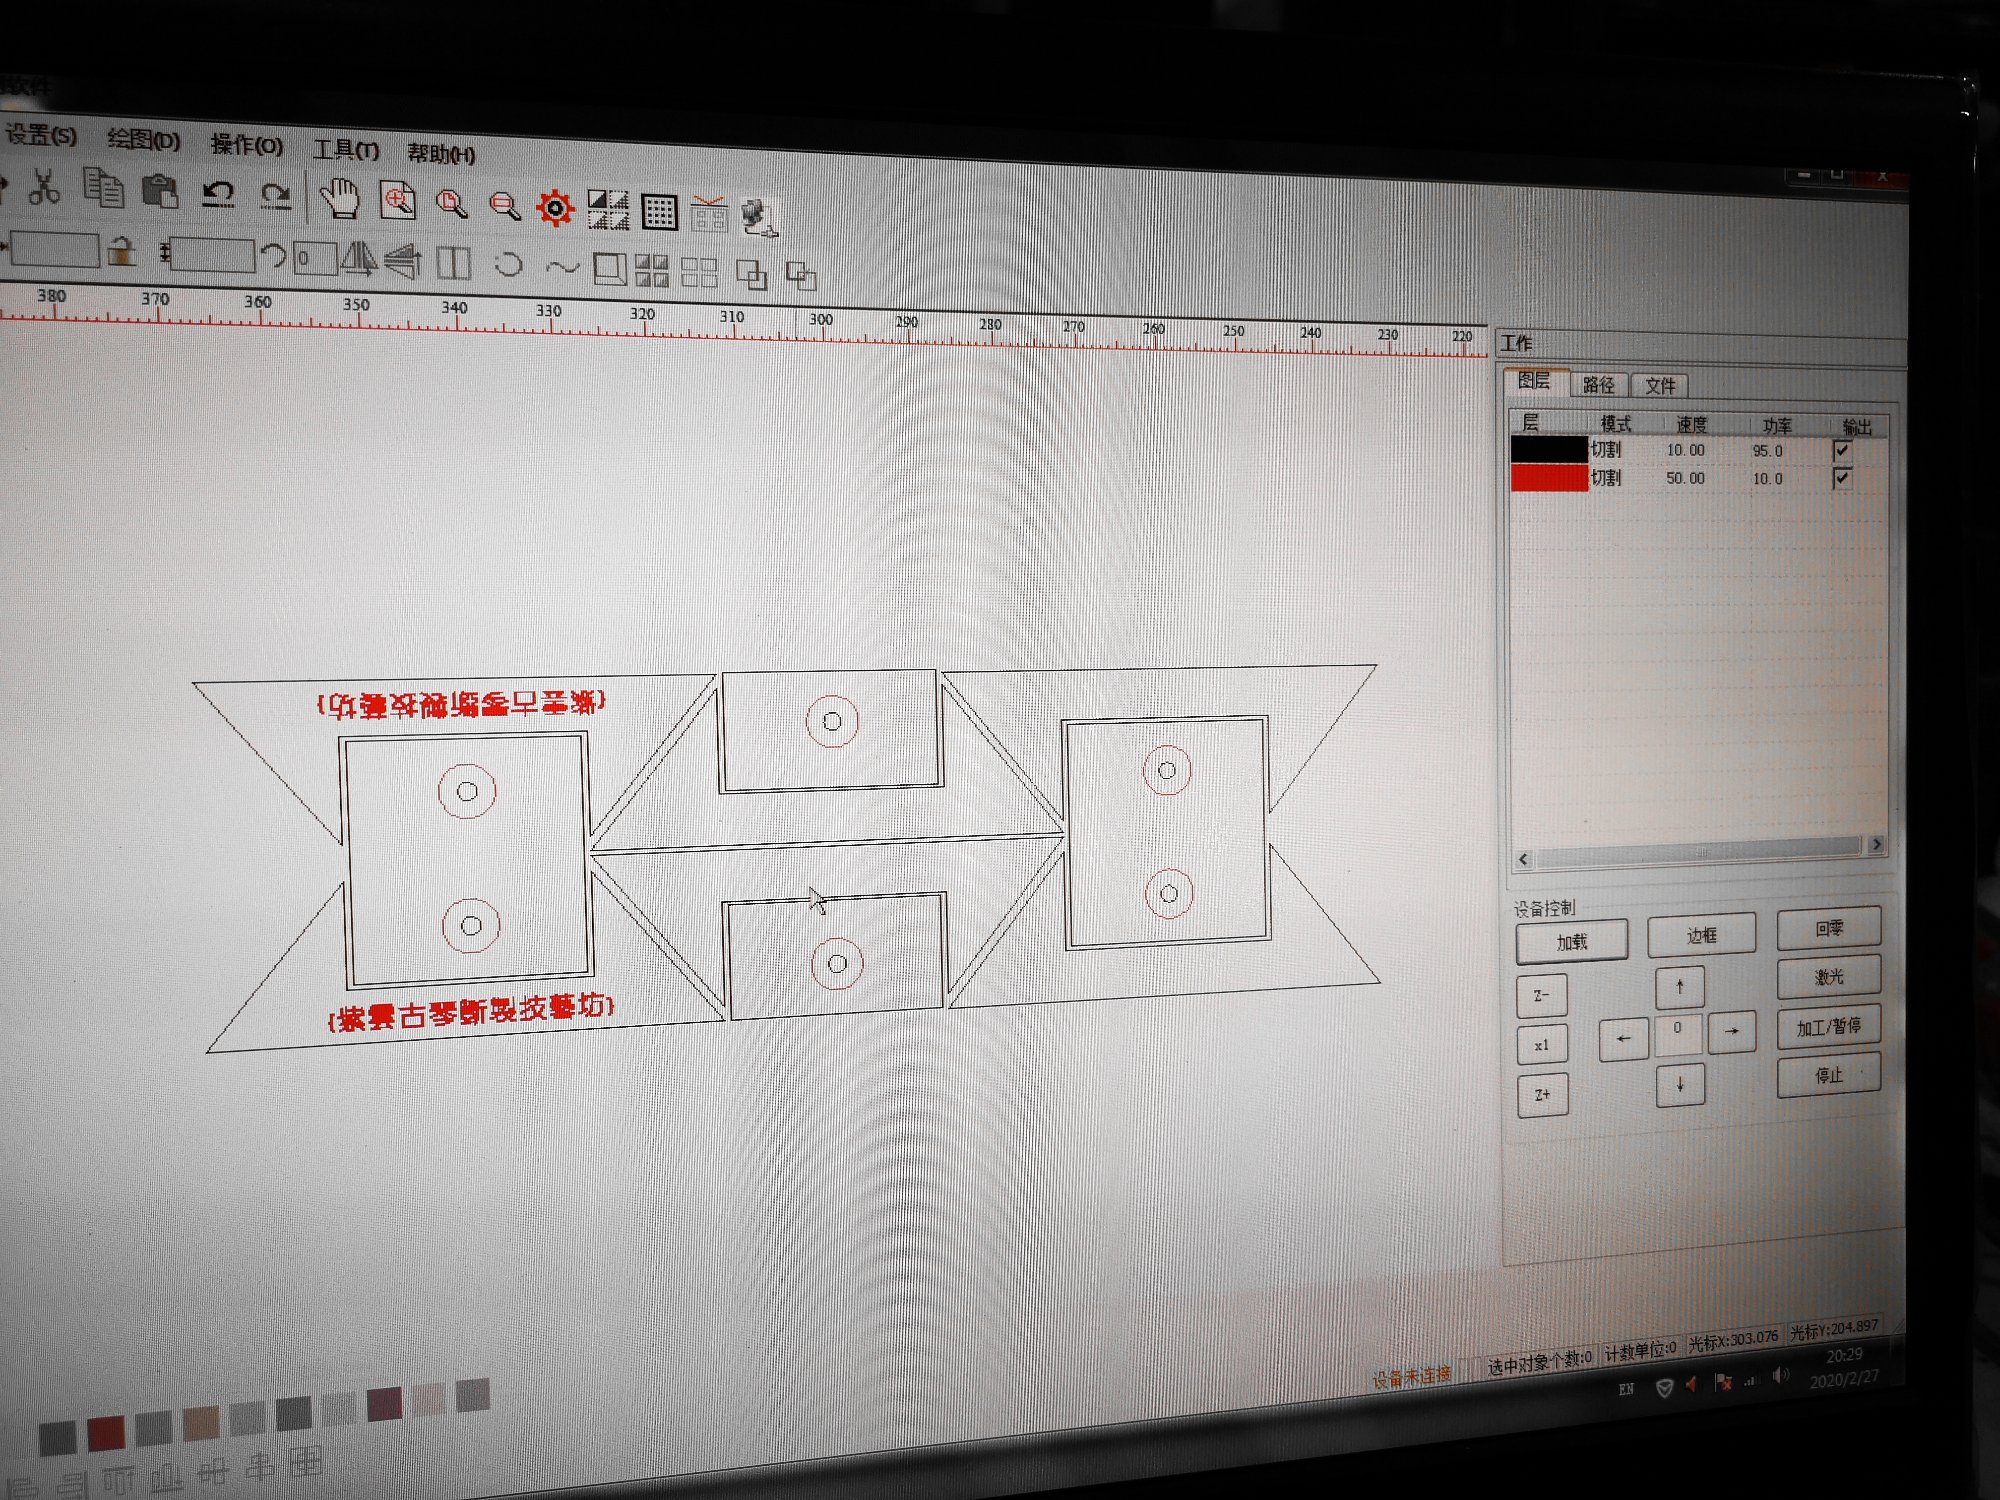Click the undo arrow icon

pos(218,193)
